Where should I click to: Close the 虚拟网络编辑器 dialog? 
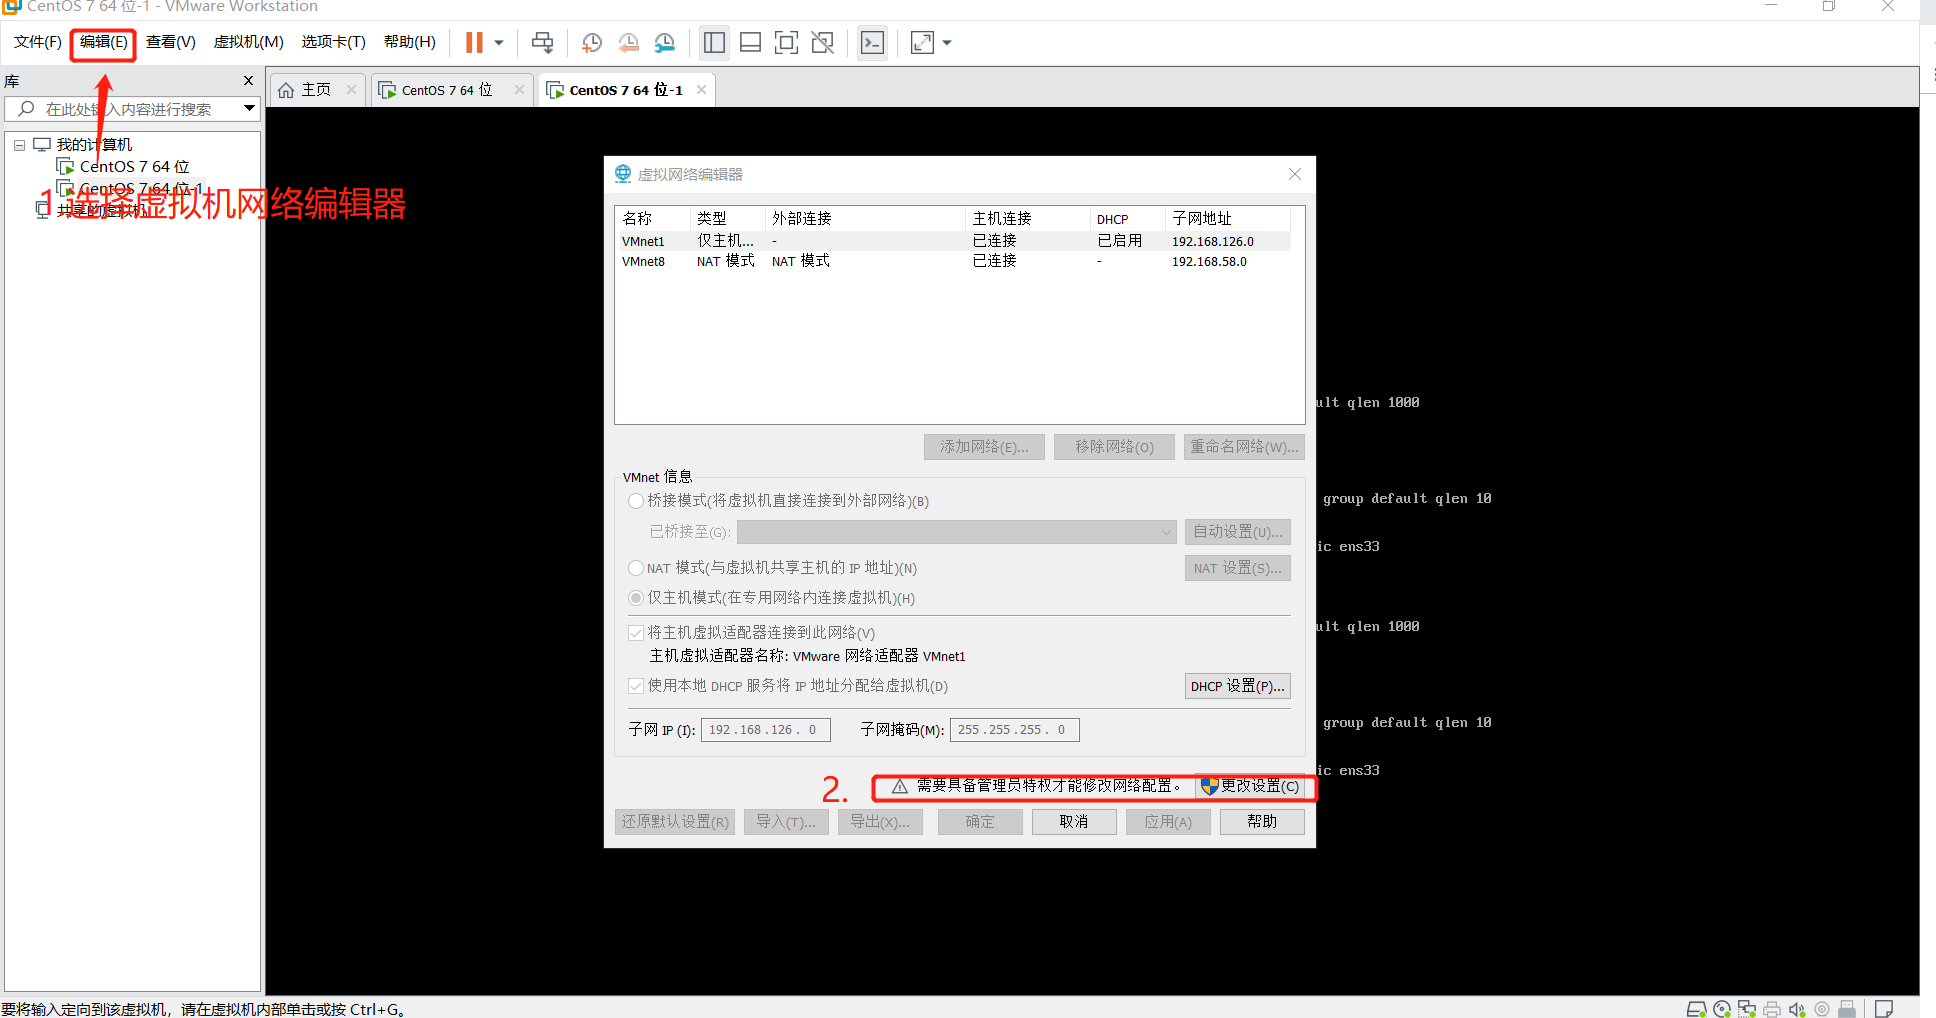coord(1295,175)
